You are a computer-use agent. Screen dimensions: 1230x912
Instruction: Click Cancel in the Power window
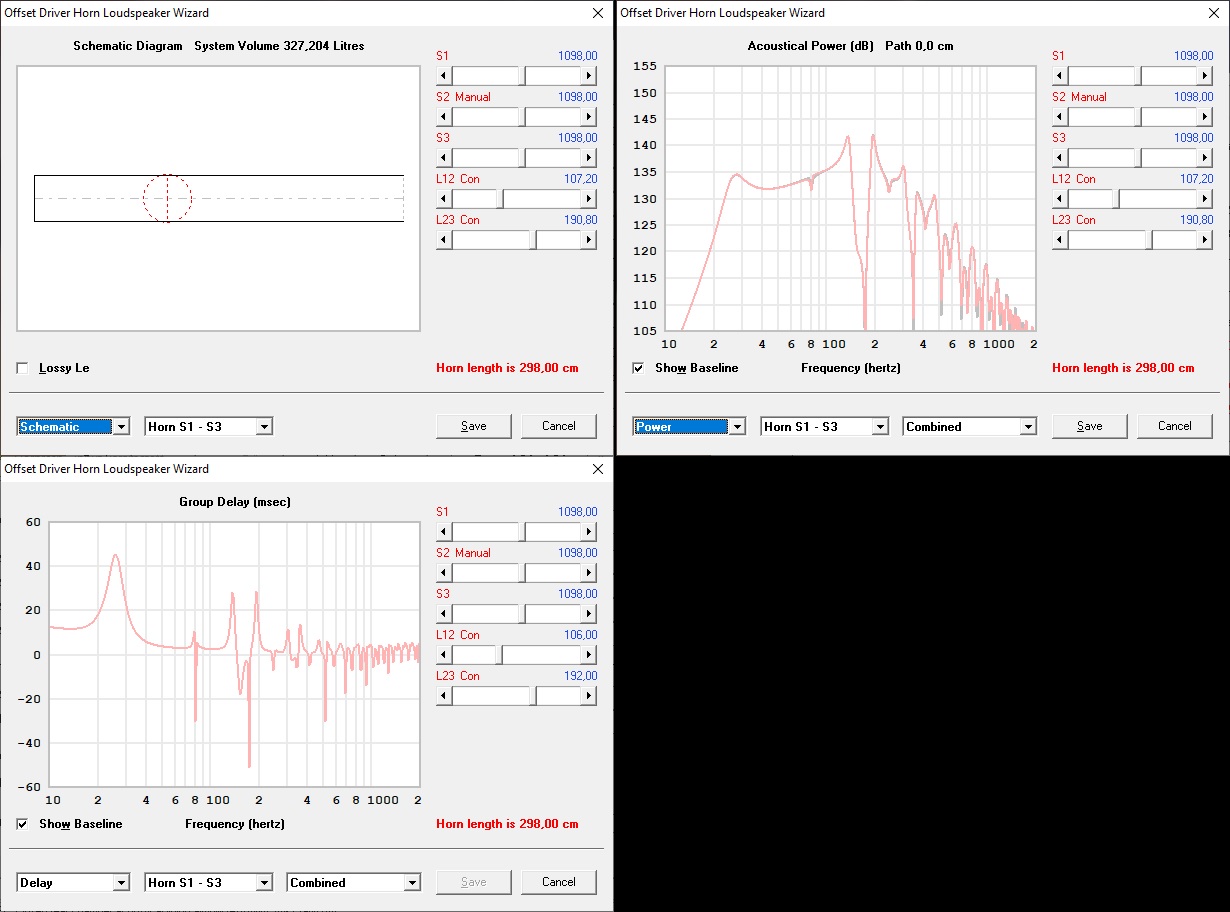pyautogui.click(x=1175, y=426)
